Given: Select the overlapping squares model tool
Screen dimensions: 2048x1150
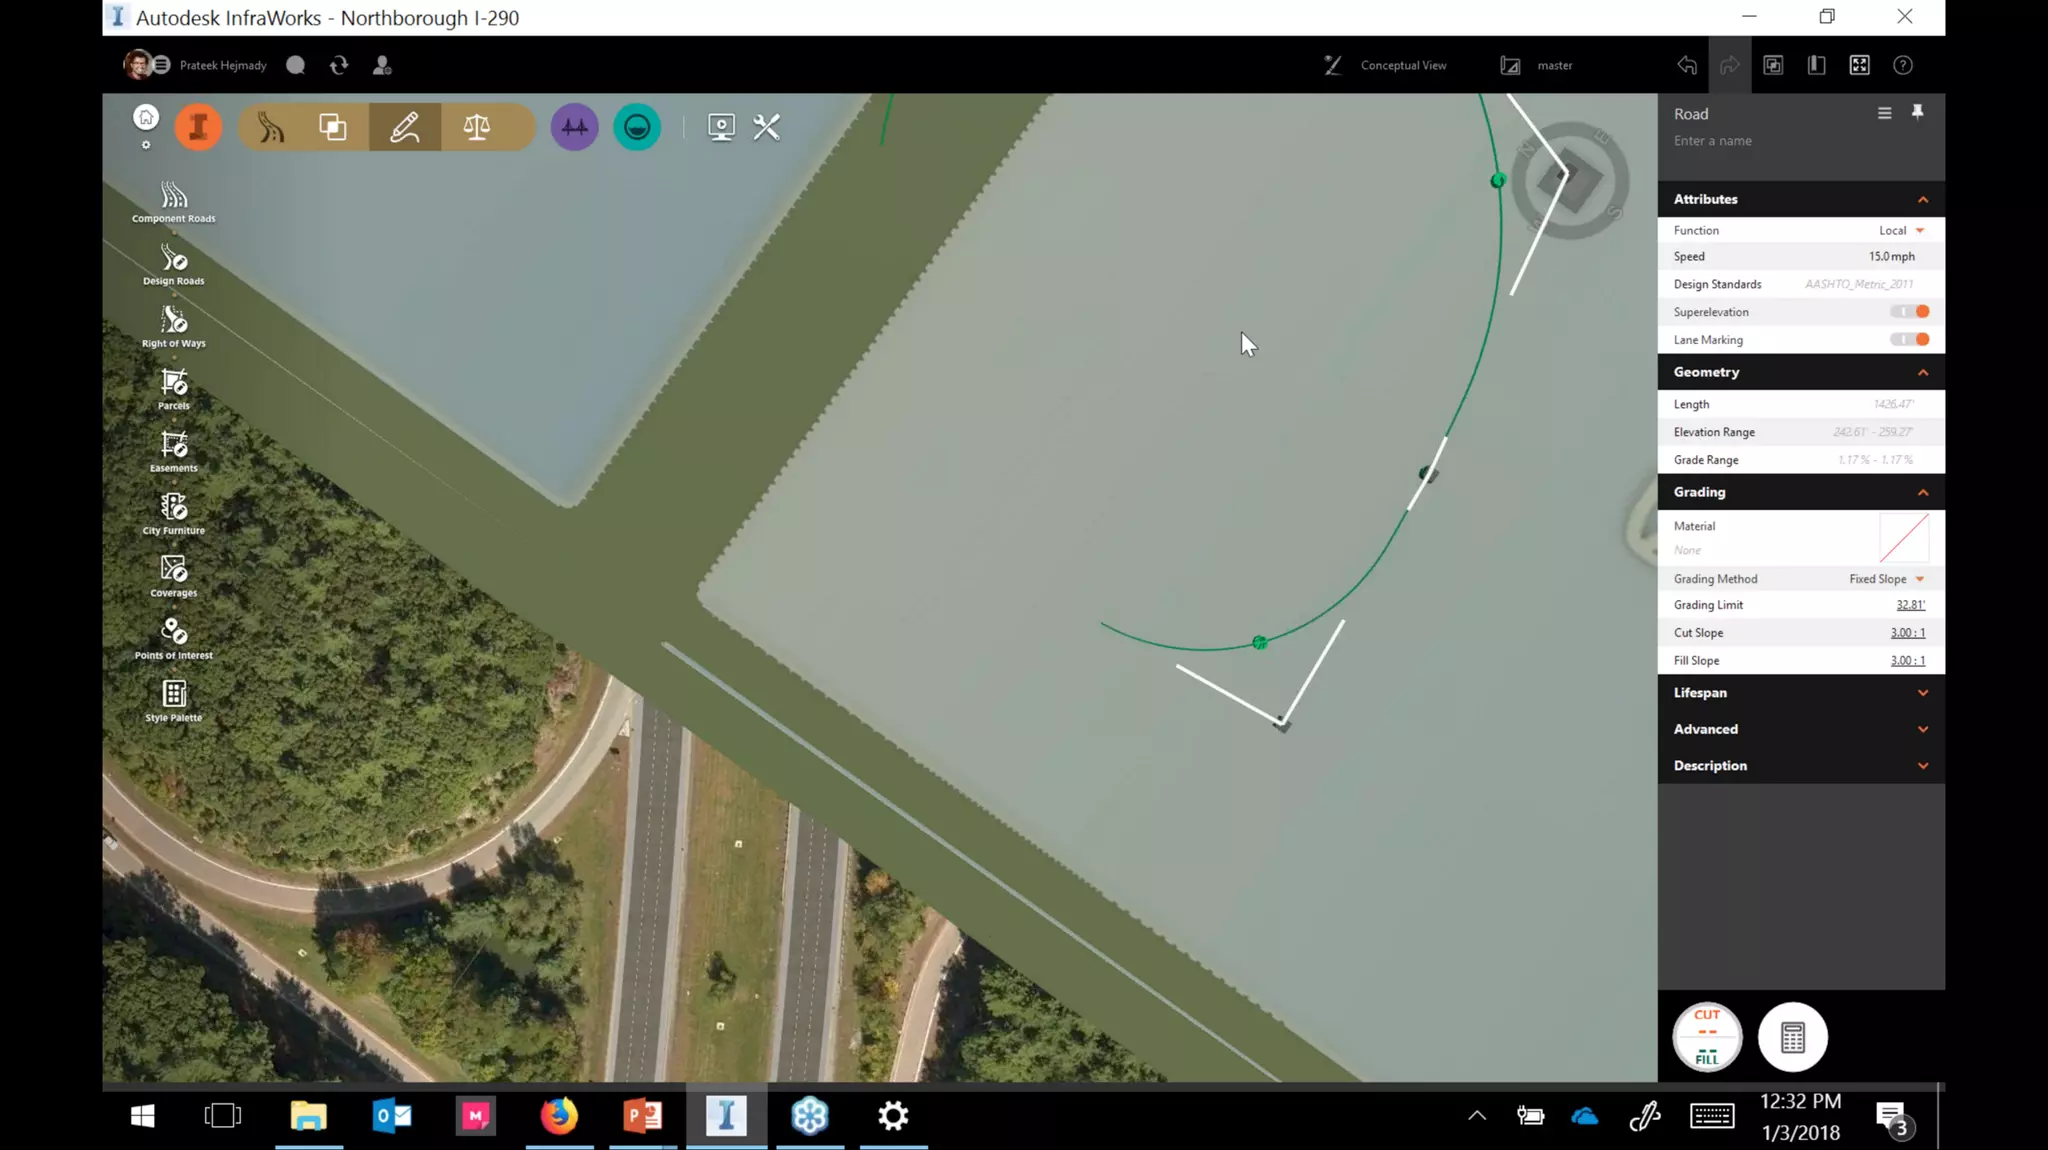Looking at the screenshot, I should pyautogui.click(x=333, y=127).
